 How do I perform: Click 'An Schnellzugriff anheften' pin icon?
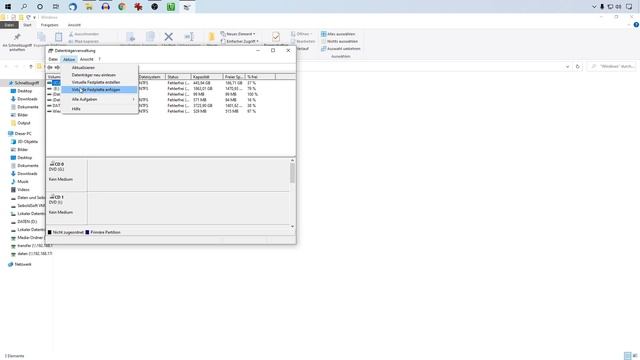[x=17, y=37]
